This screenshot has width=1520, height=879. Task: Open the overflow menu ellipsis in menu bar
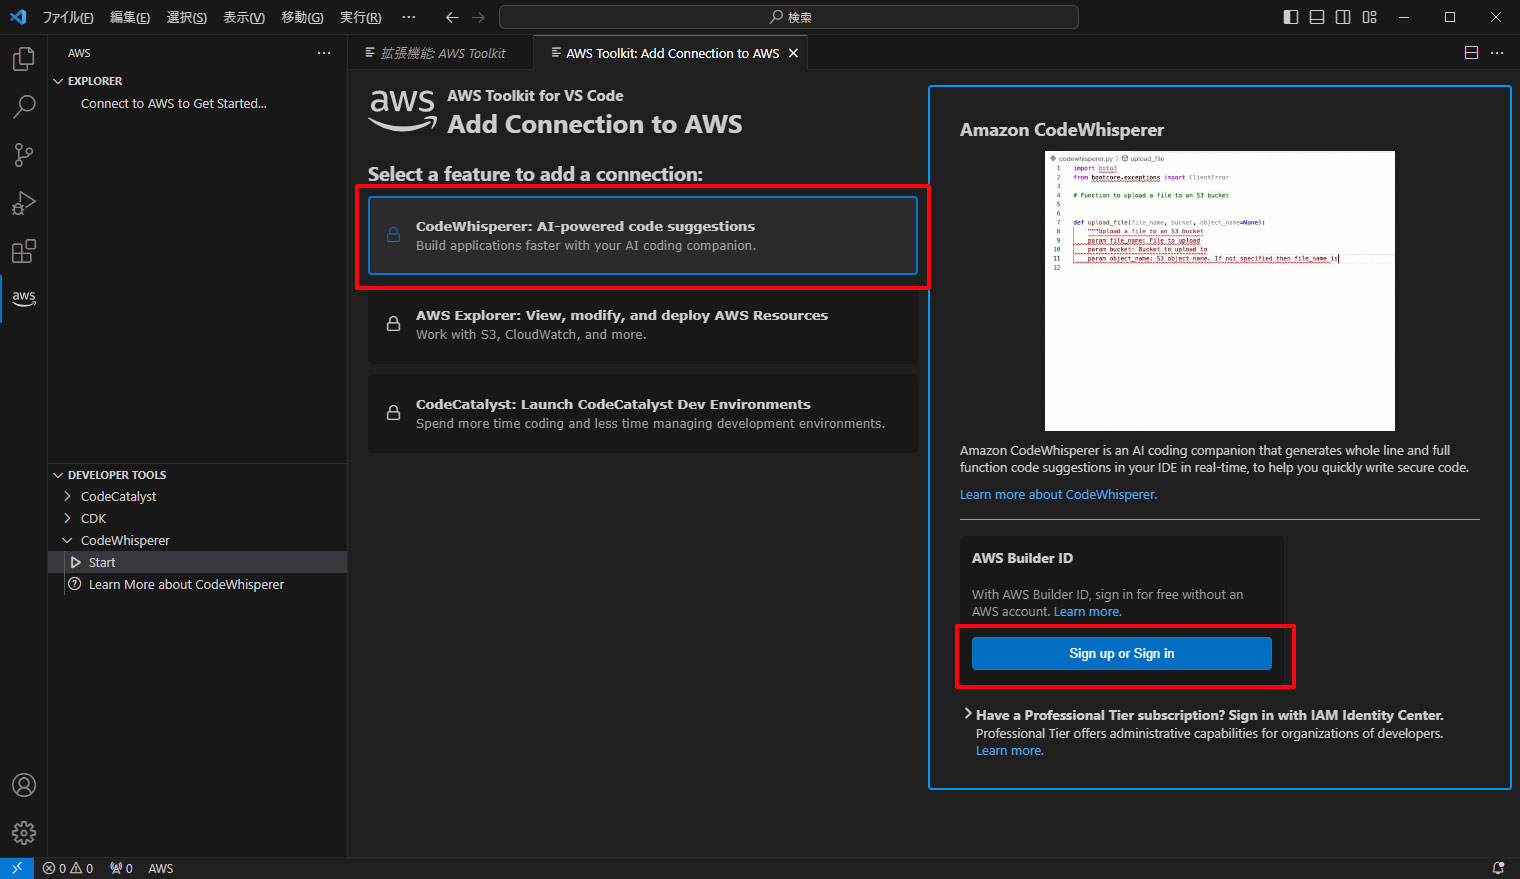pos(408,17)
